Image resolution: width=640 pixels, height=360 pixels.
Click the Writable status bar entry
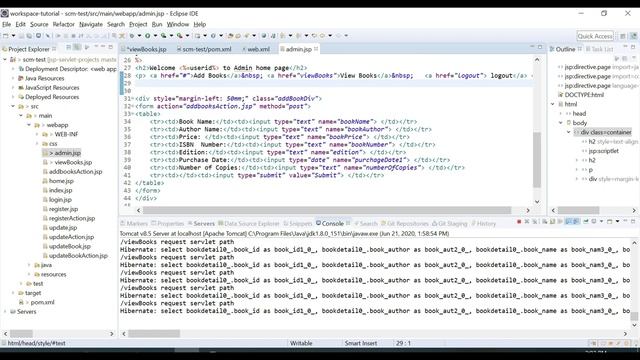pos(301,343)
